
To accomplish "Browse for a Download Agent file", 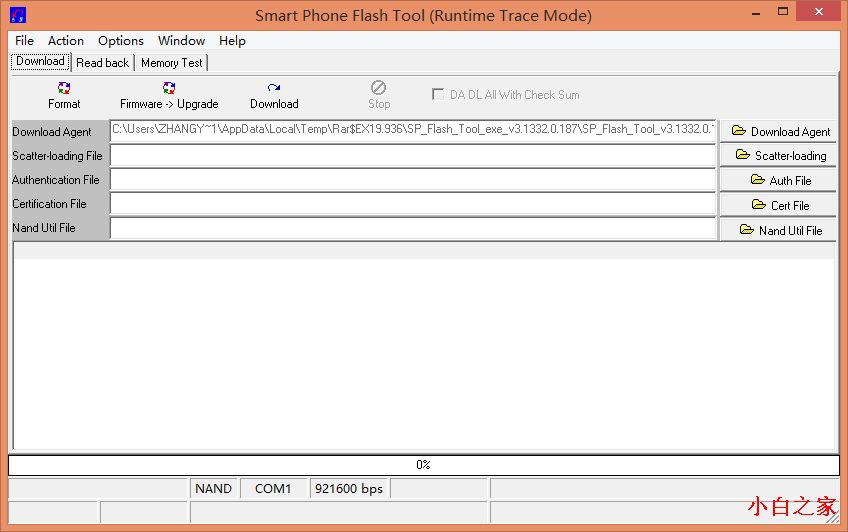I will [x=778, y=131].
